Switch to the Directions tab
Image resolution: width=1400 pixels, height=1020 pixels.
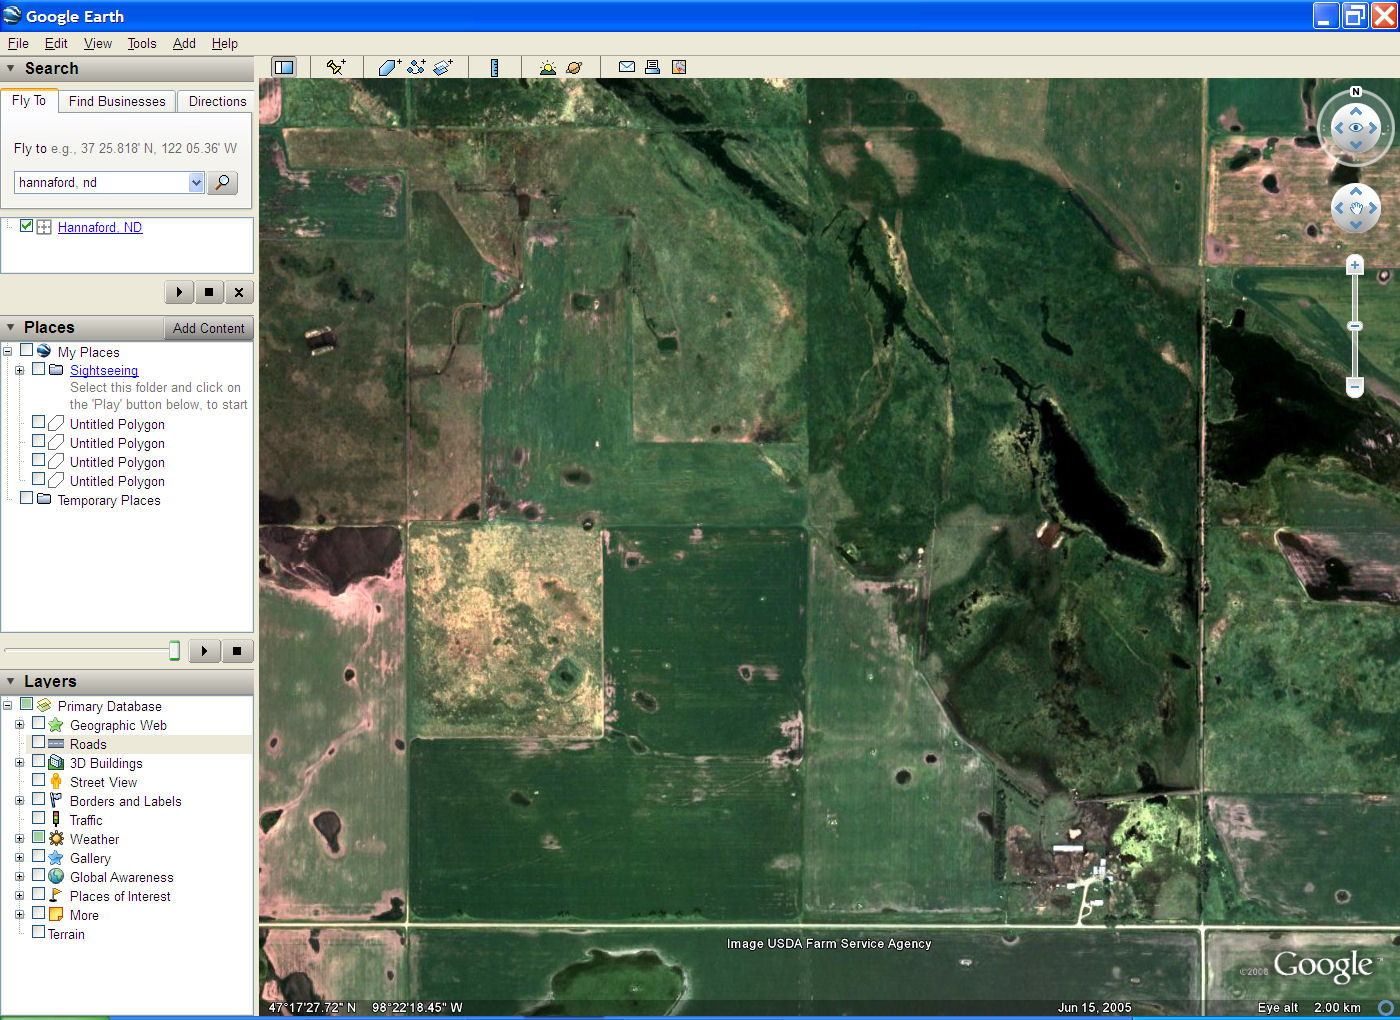point(217,101)
